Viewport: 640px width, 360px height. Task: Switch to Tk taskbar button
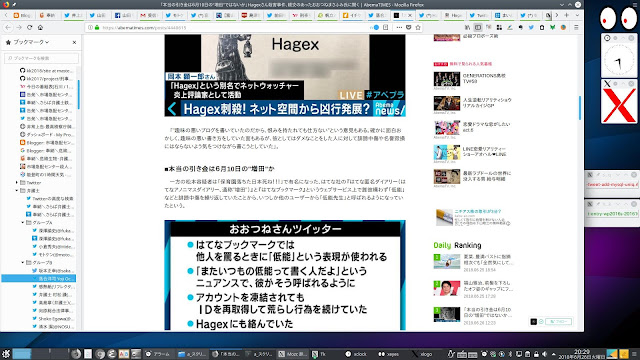pyautogui.click(x=319, y=354)
